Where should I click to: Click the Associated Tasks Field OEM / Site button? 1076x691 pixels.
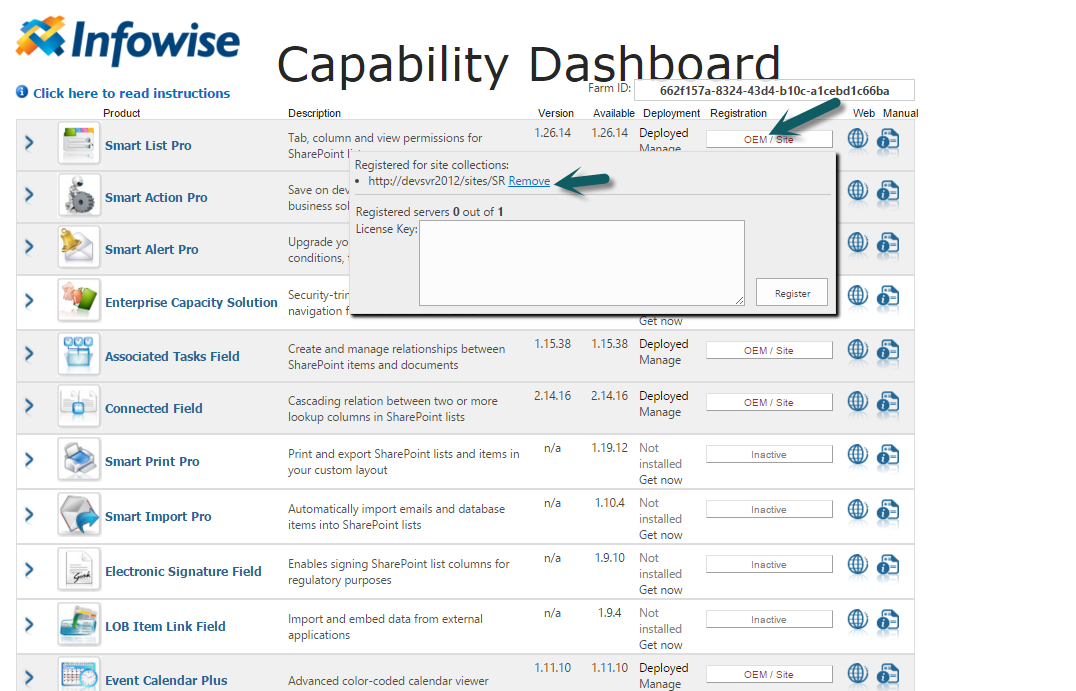[769, 351]
